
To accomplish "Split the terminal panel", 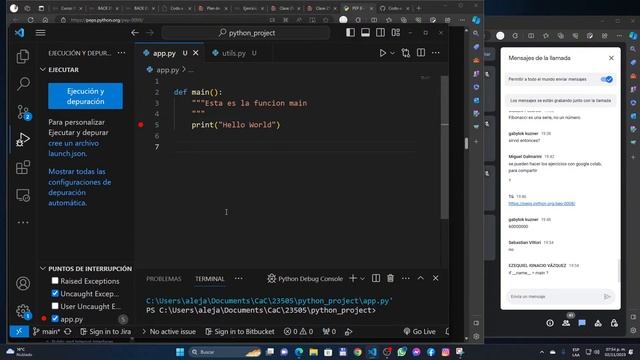I will click(x=376, y=278).
